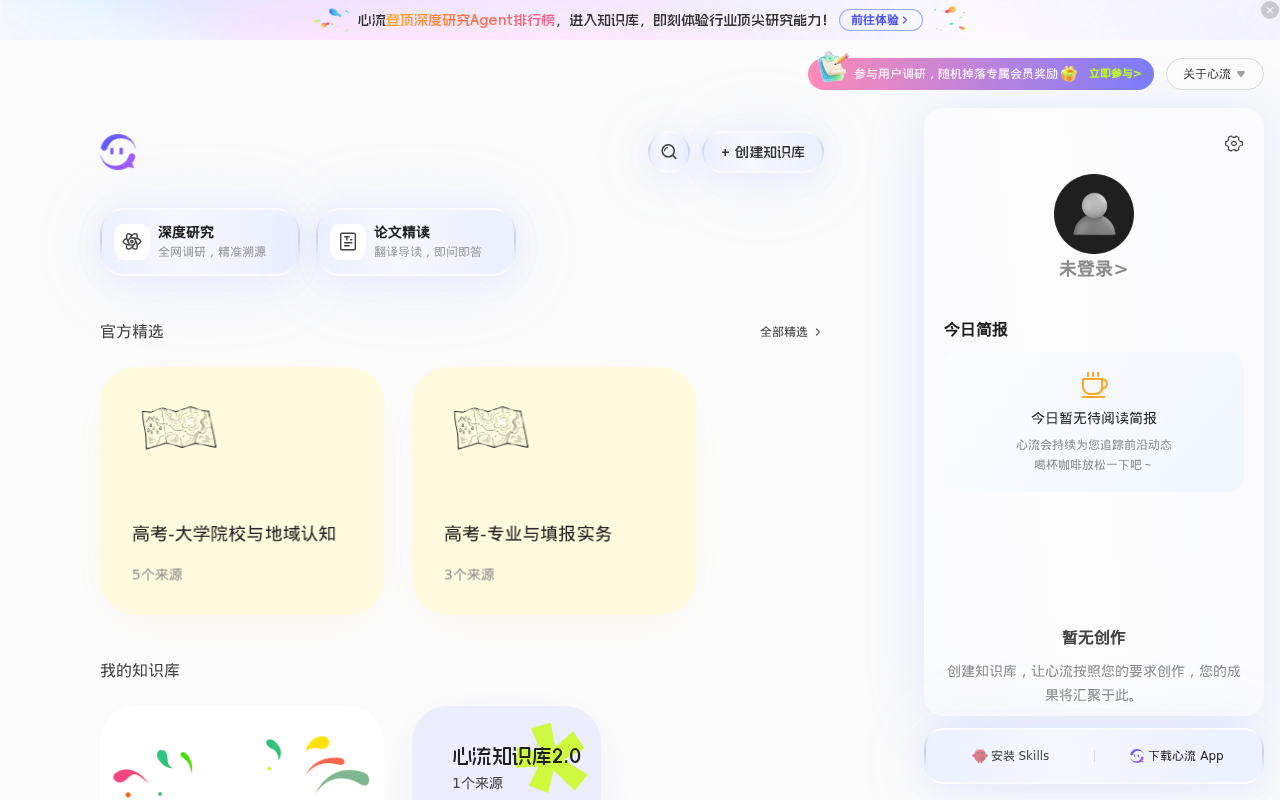Viewport: 1280px width, 800px height.
Task: Click the chevron next to 全部精选
Action: click(818, 332)
